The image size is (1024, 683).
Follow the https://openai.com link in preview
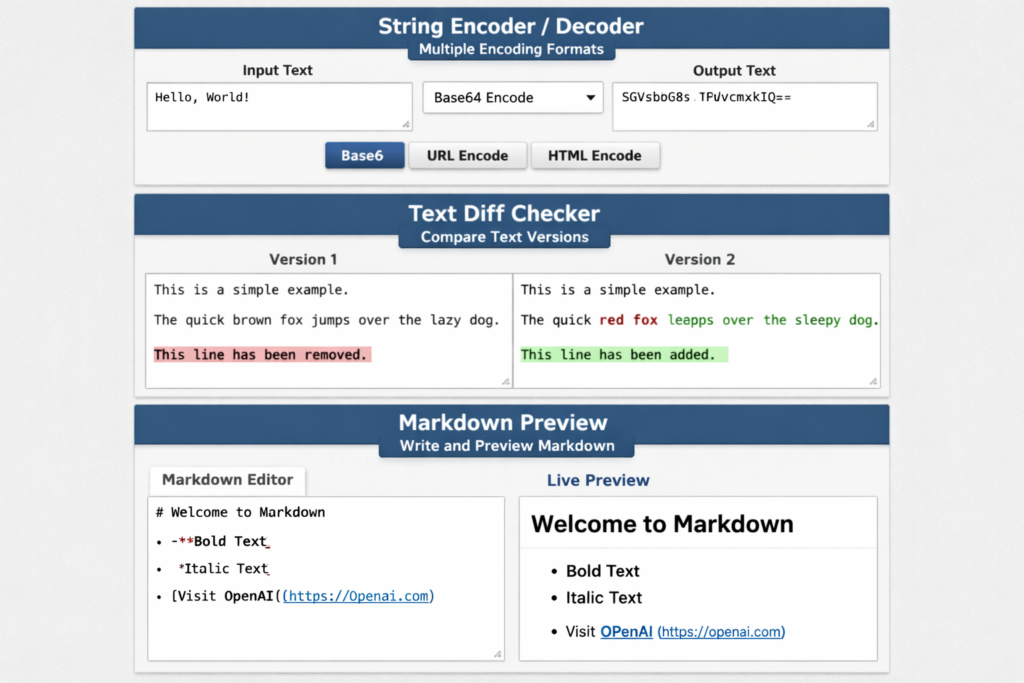[x=721, y=632]
